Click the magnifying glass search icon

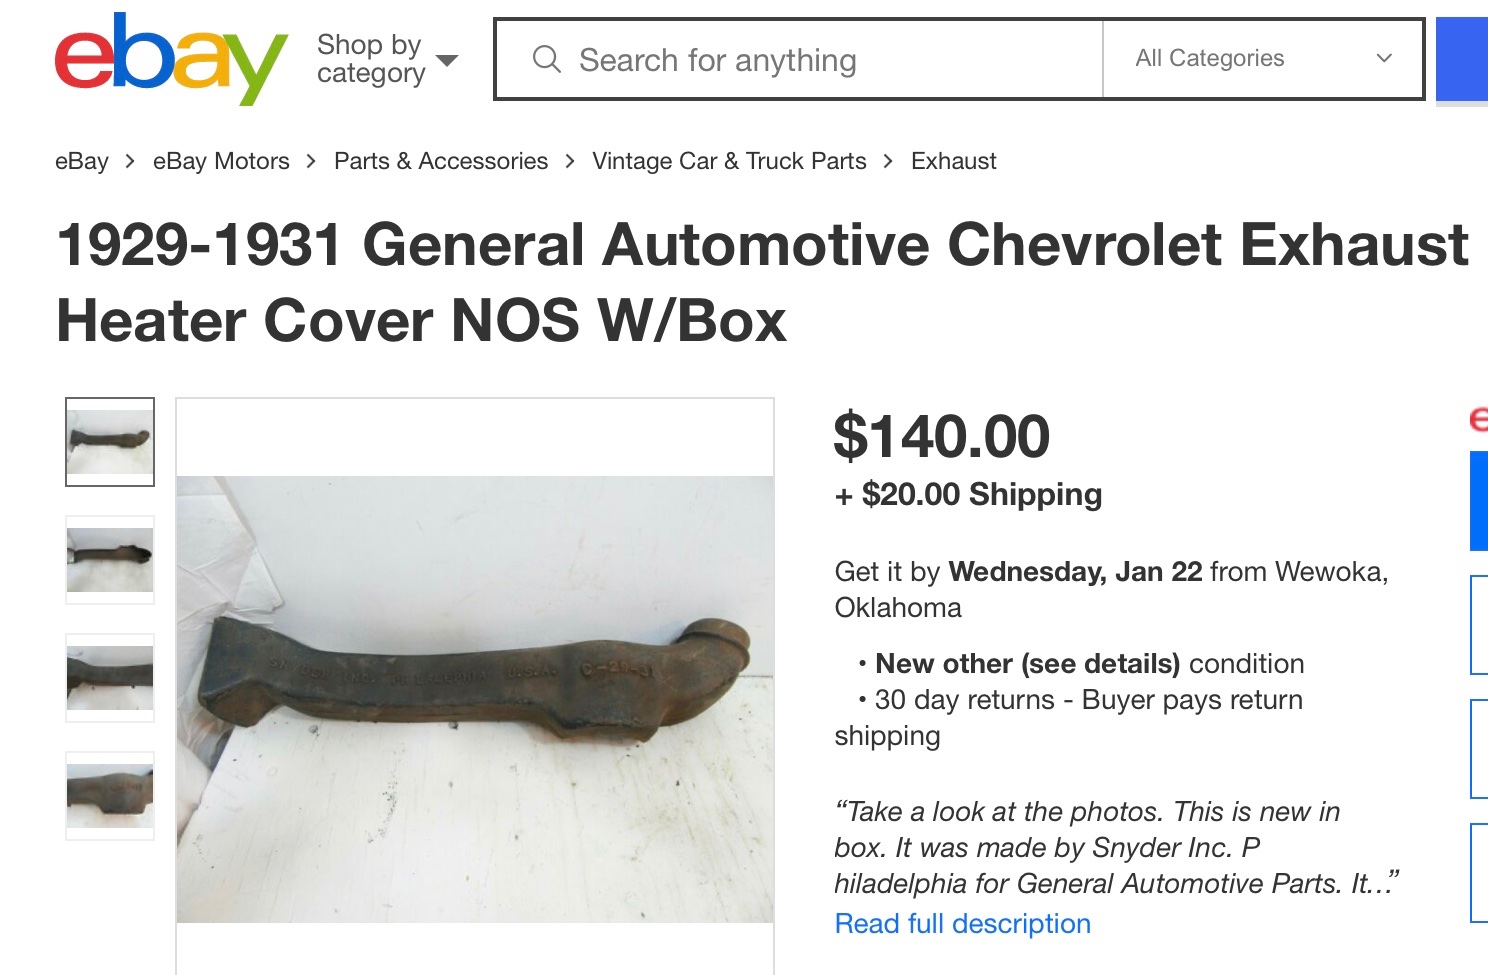click(546, 59)
